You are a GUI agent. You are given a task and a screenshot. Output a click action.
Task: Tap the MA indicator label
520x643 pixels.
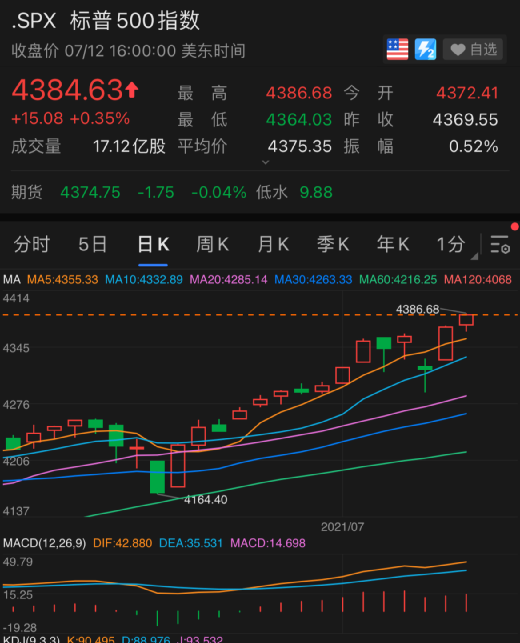pyautogui.click(x=12, y=280)
